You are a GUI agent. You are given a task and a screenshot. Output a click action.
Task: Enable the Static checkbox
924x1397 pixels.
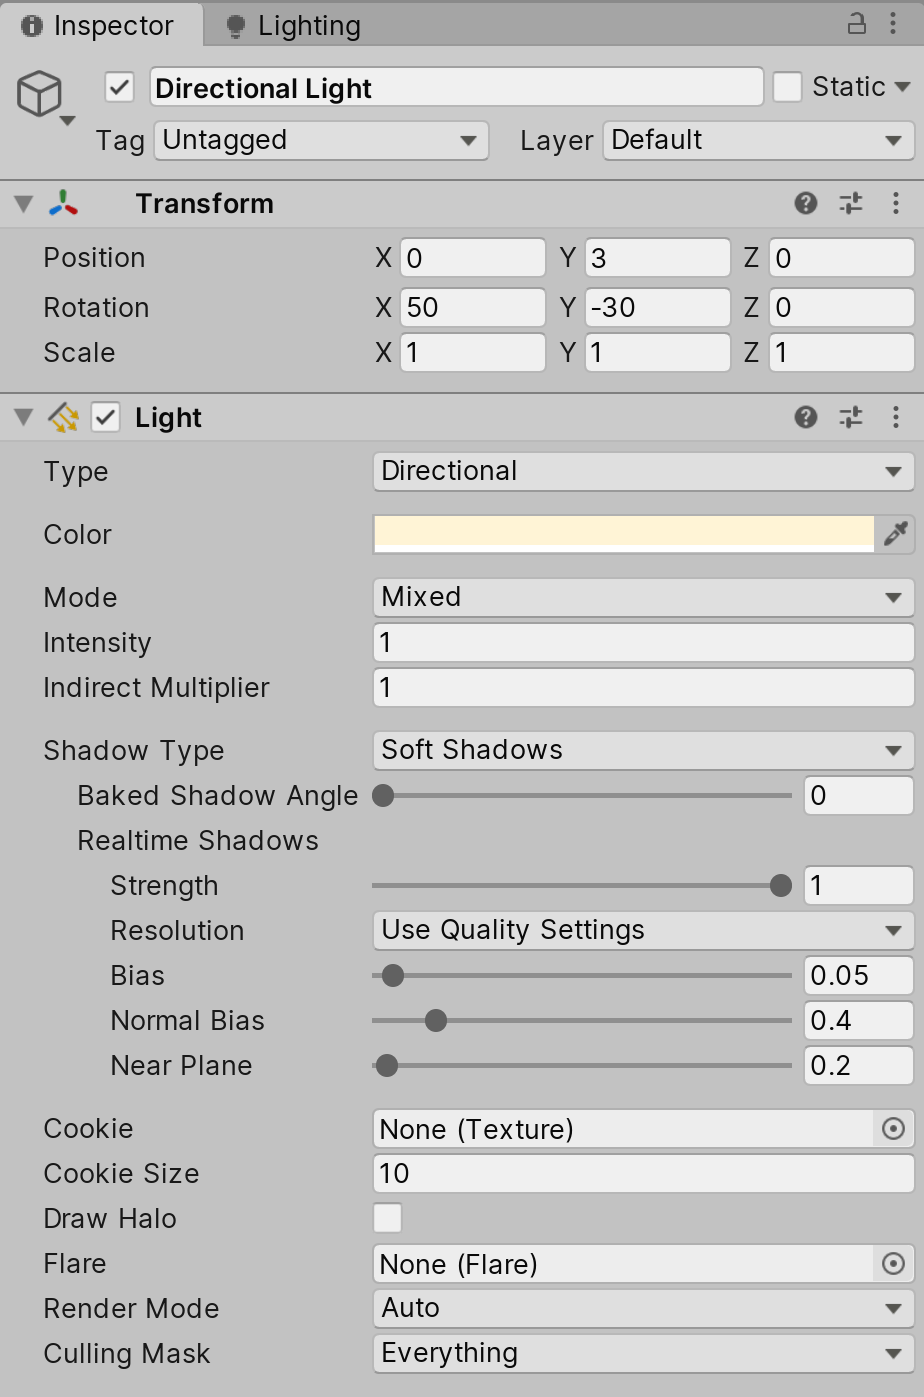pyautogui.click(x=788, y=87)
